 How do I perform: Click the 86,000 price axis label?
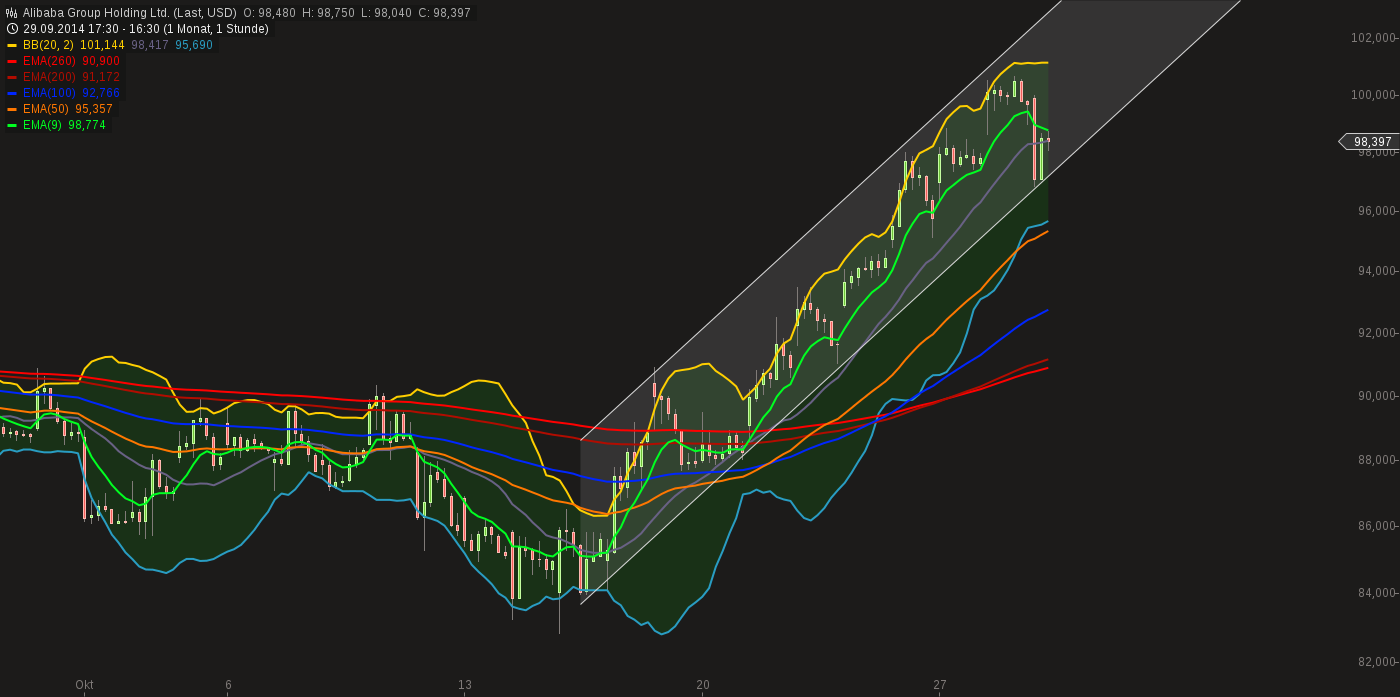pyautogui.click(x=1375, y=526)
